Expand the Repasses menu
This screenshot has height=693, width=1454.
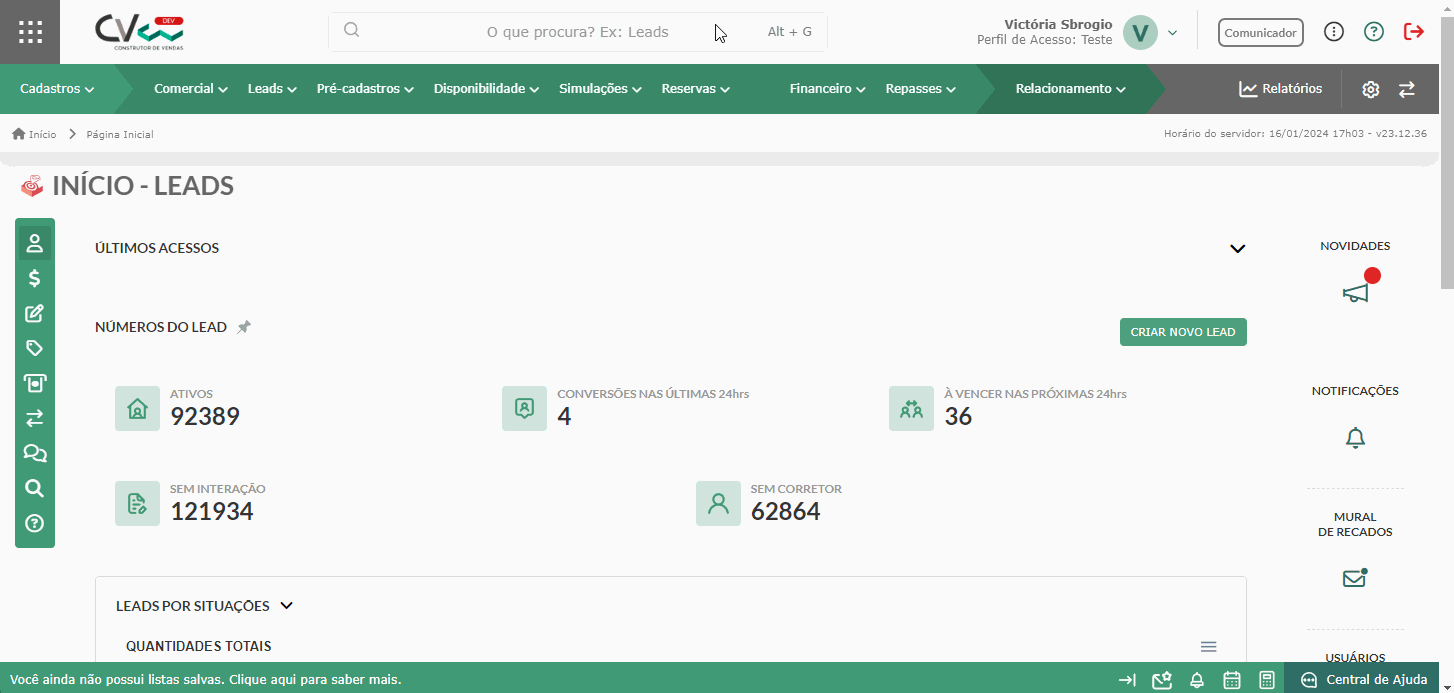click(920, 89)
